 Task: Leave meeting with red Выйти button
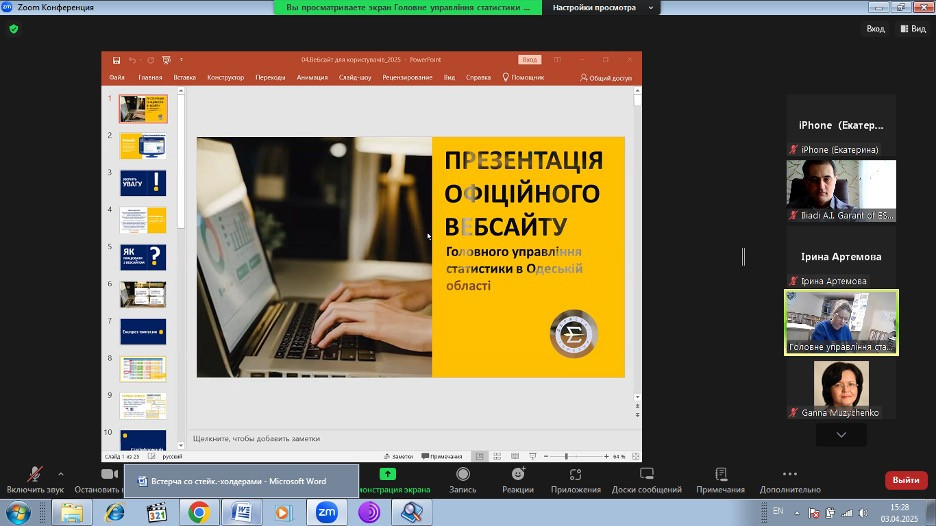tap(906, 480)
